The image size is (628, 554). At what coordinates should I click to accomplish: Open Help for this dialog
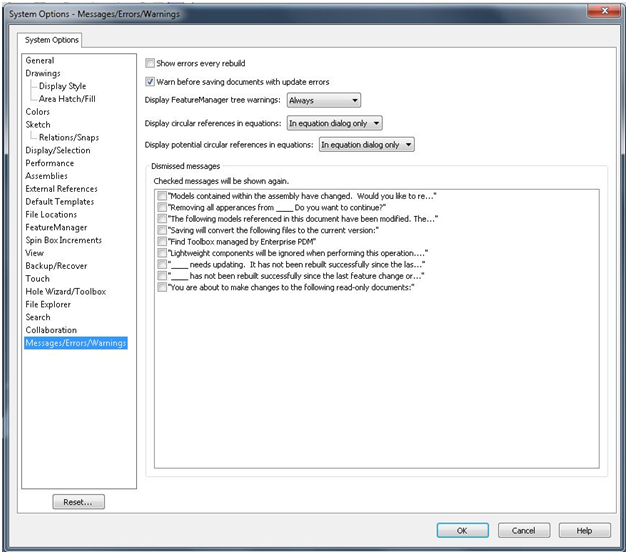point(584,531)
